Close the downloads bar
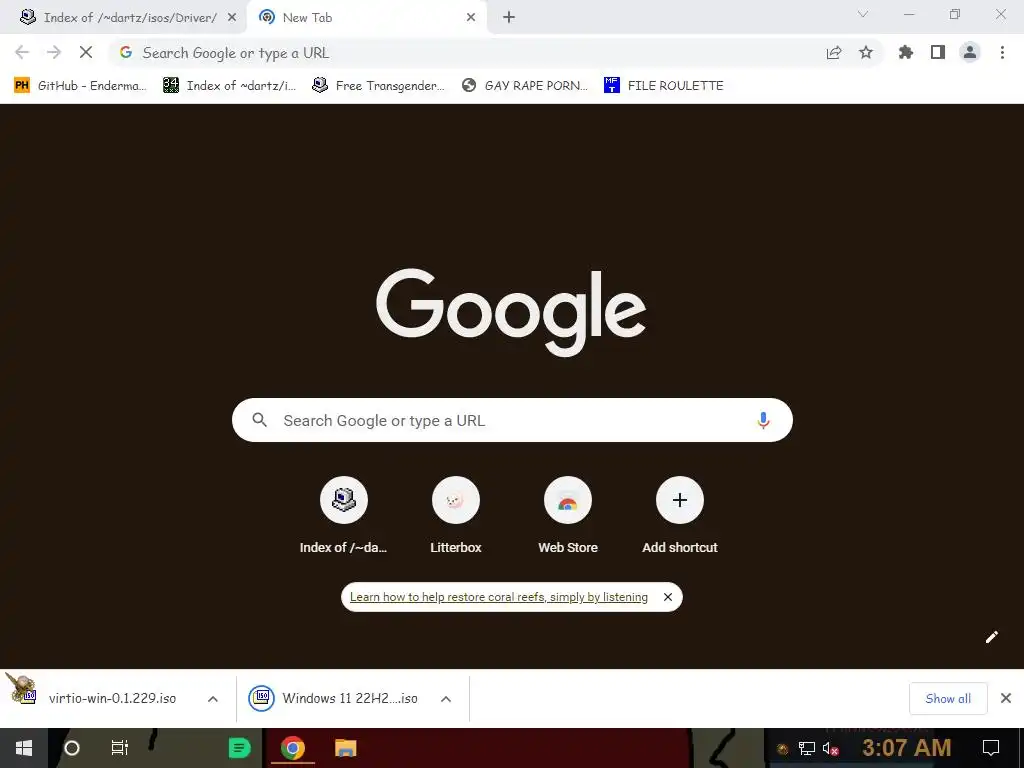The height and width of the screenshot is (768, 1024). click(1006, 698)
